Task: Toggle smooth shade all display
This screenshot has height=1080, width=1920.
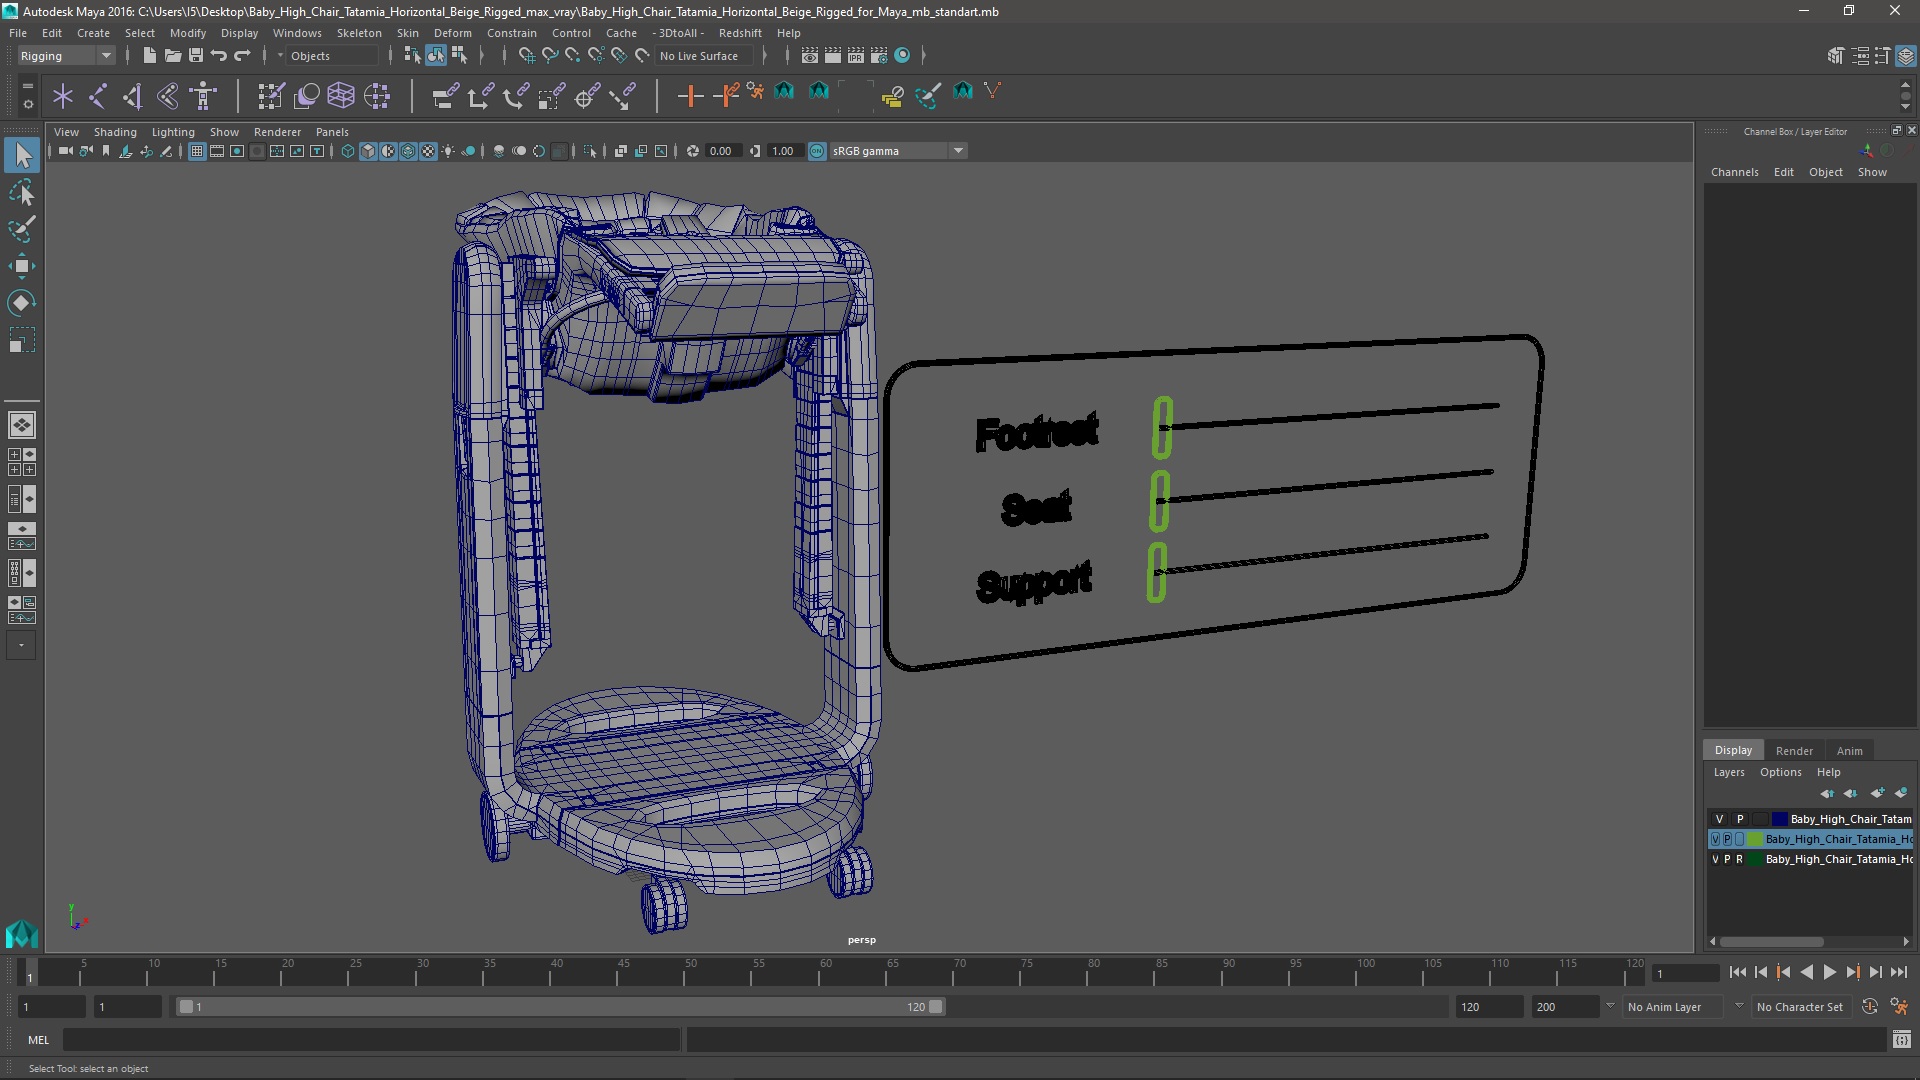Action: pos(368,151)
